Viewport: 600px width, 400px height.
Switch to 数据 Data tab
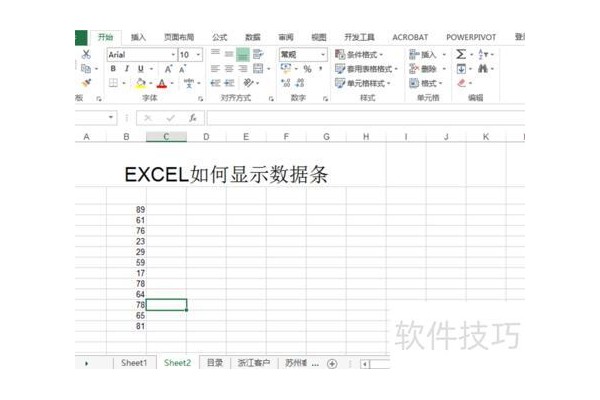[x=253, y=37]
